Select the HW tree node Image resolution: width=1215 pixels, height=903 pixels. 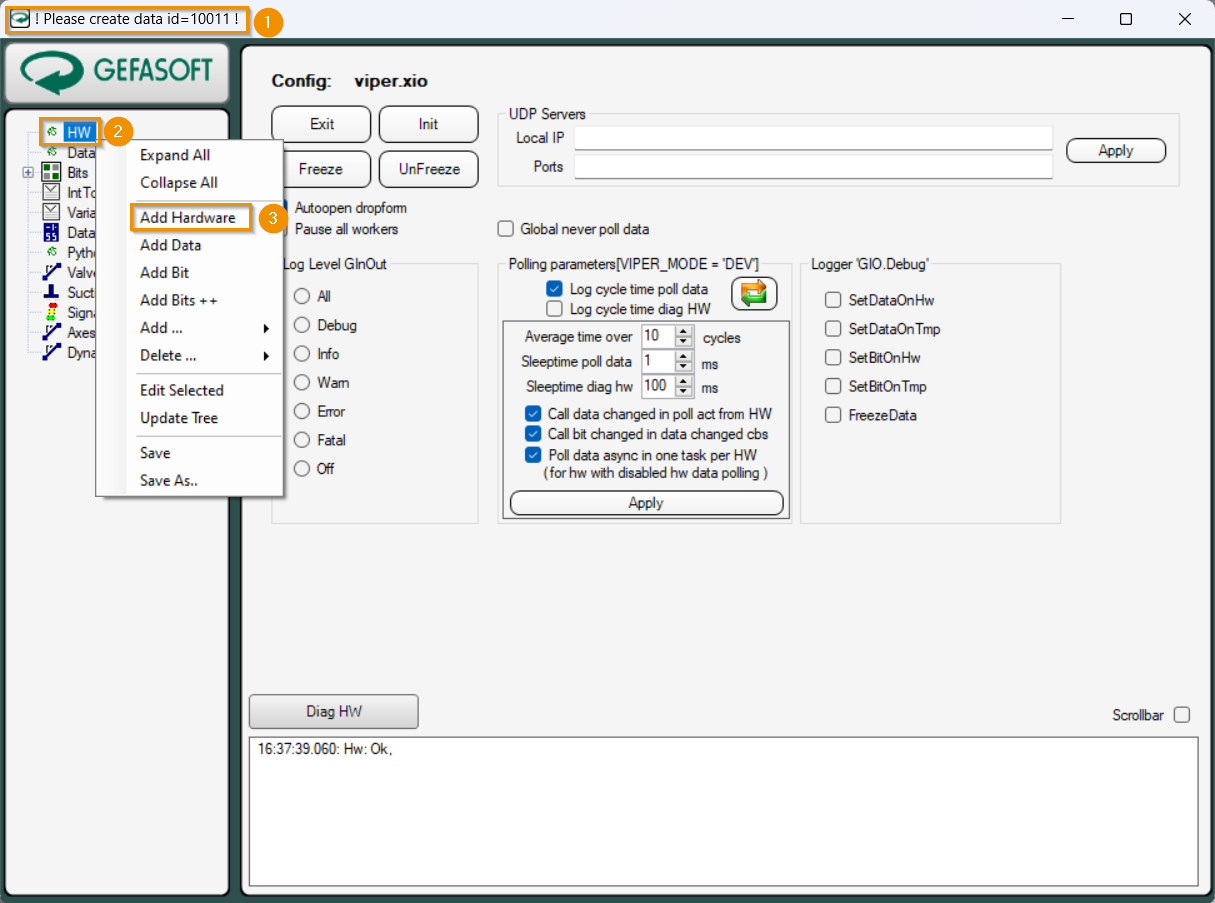79,132
